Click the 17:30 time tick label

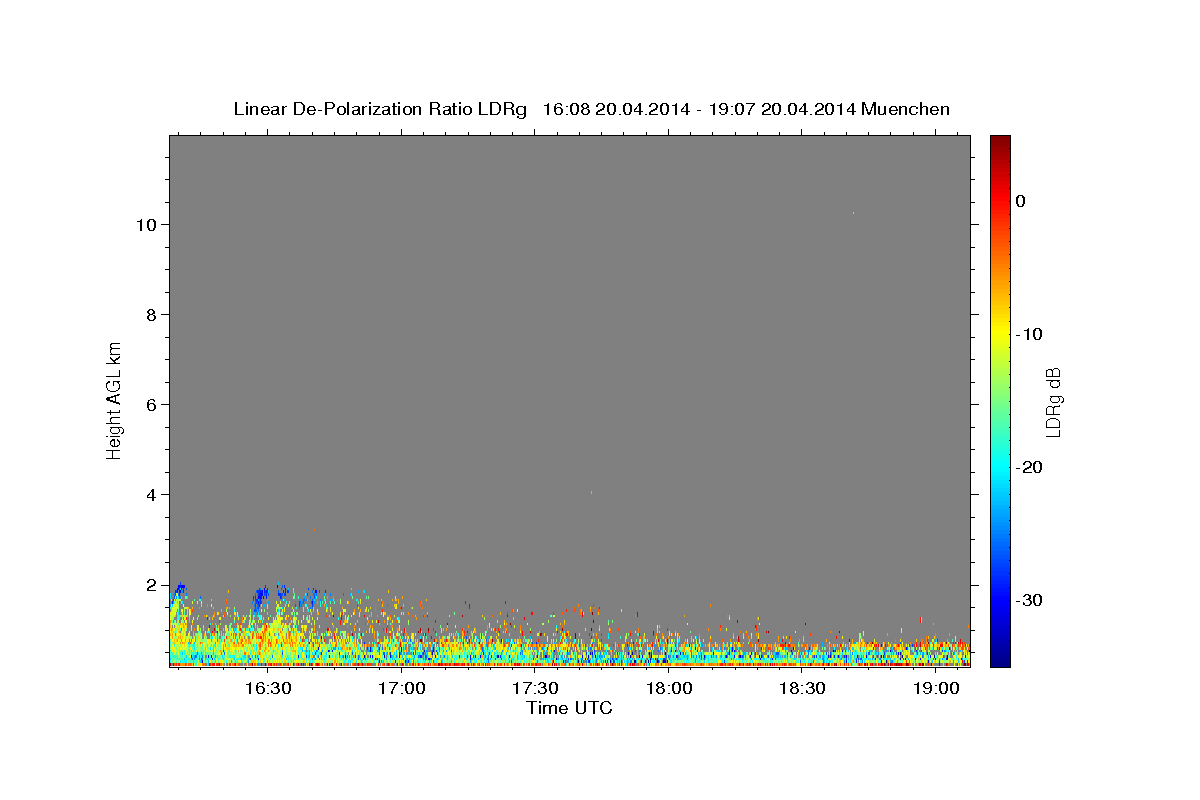coord(535,689)
